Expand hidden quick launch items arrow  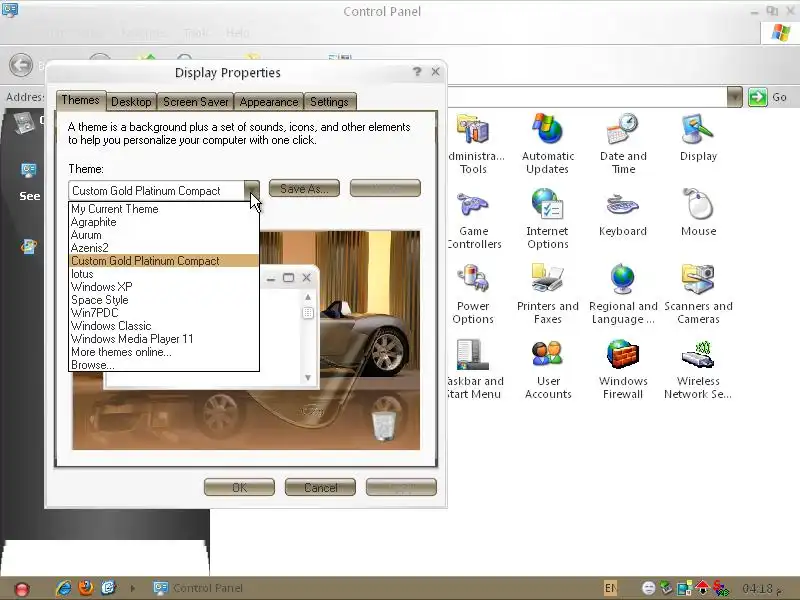[x=133, y=588]
